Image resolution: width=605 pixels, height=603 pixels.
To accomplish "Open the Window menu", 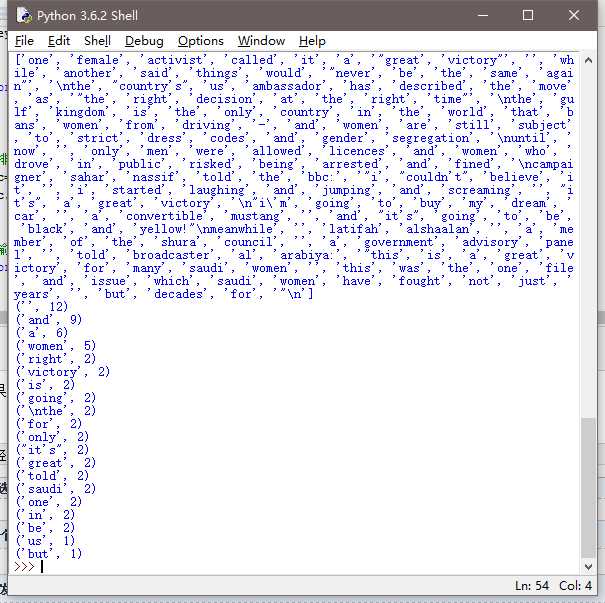I will 261,41.
